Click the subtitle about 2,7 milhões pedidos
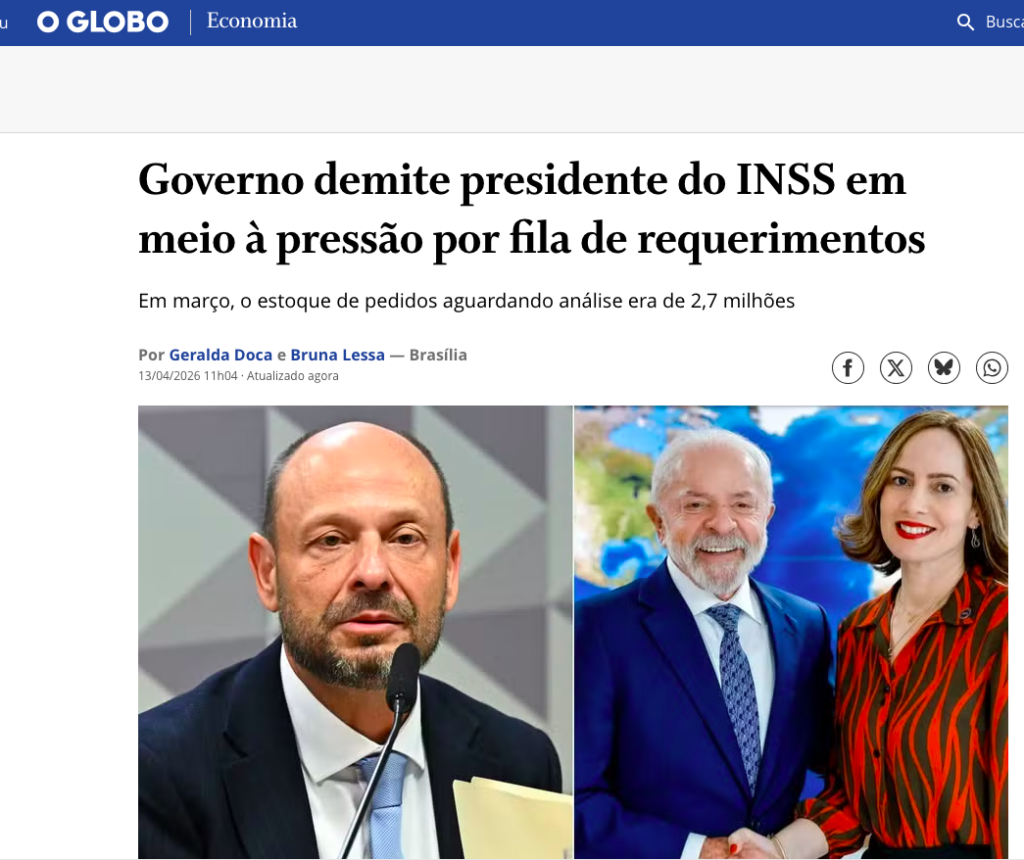The width and height of the screenshot is (1024, 860). [466, 301]
